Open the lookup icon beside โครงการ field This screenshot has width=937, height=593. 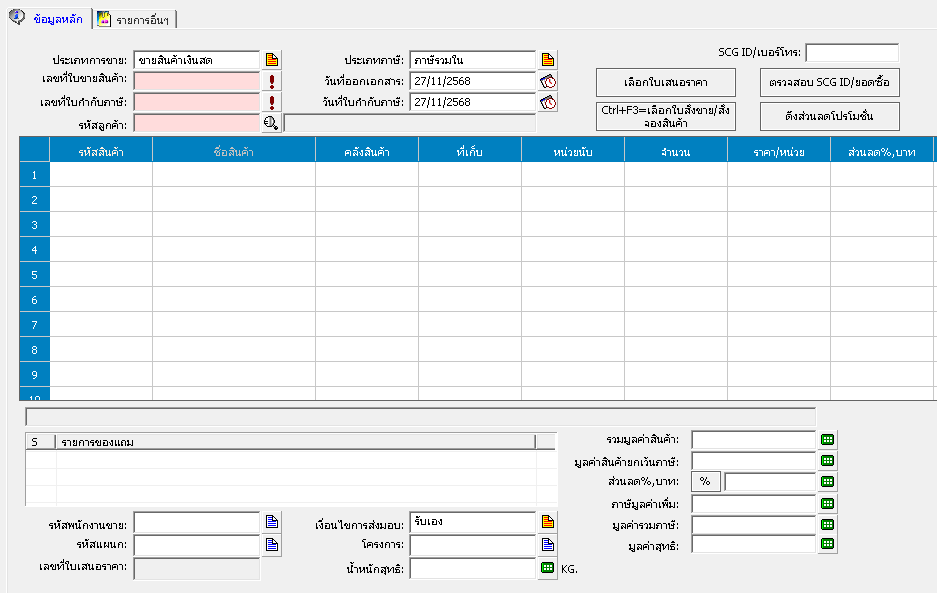pyautogui.click(x=547, y=545)
